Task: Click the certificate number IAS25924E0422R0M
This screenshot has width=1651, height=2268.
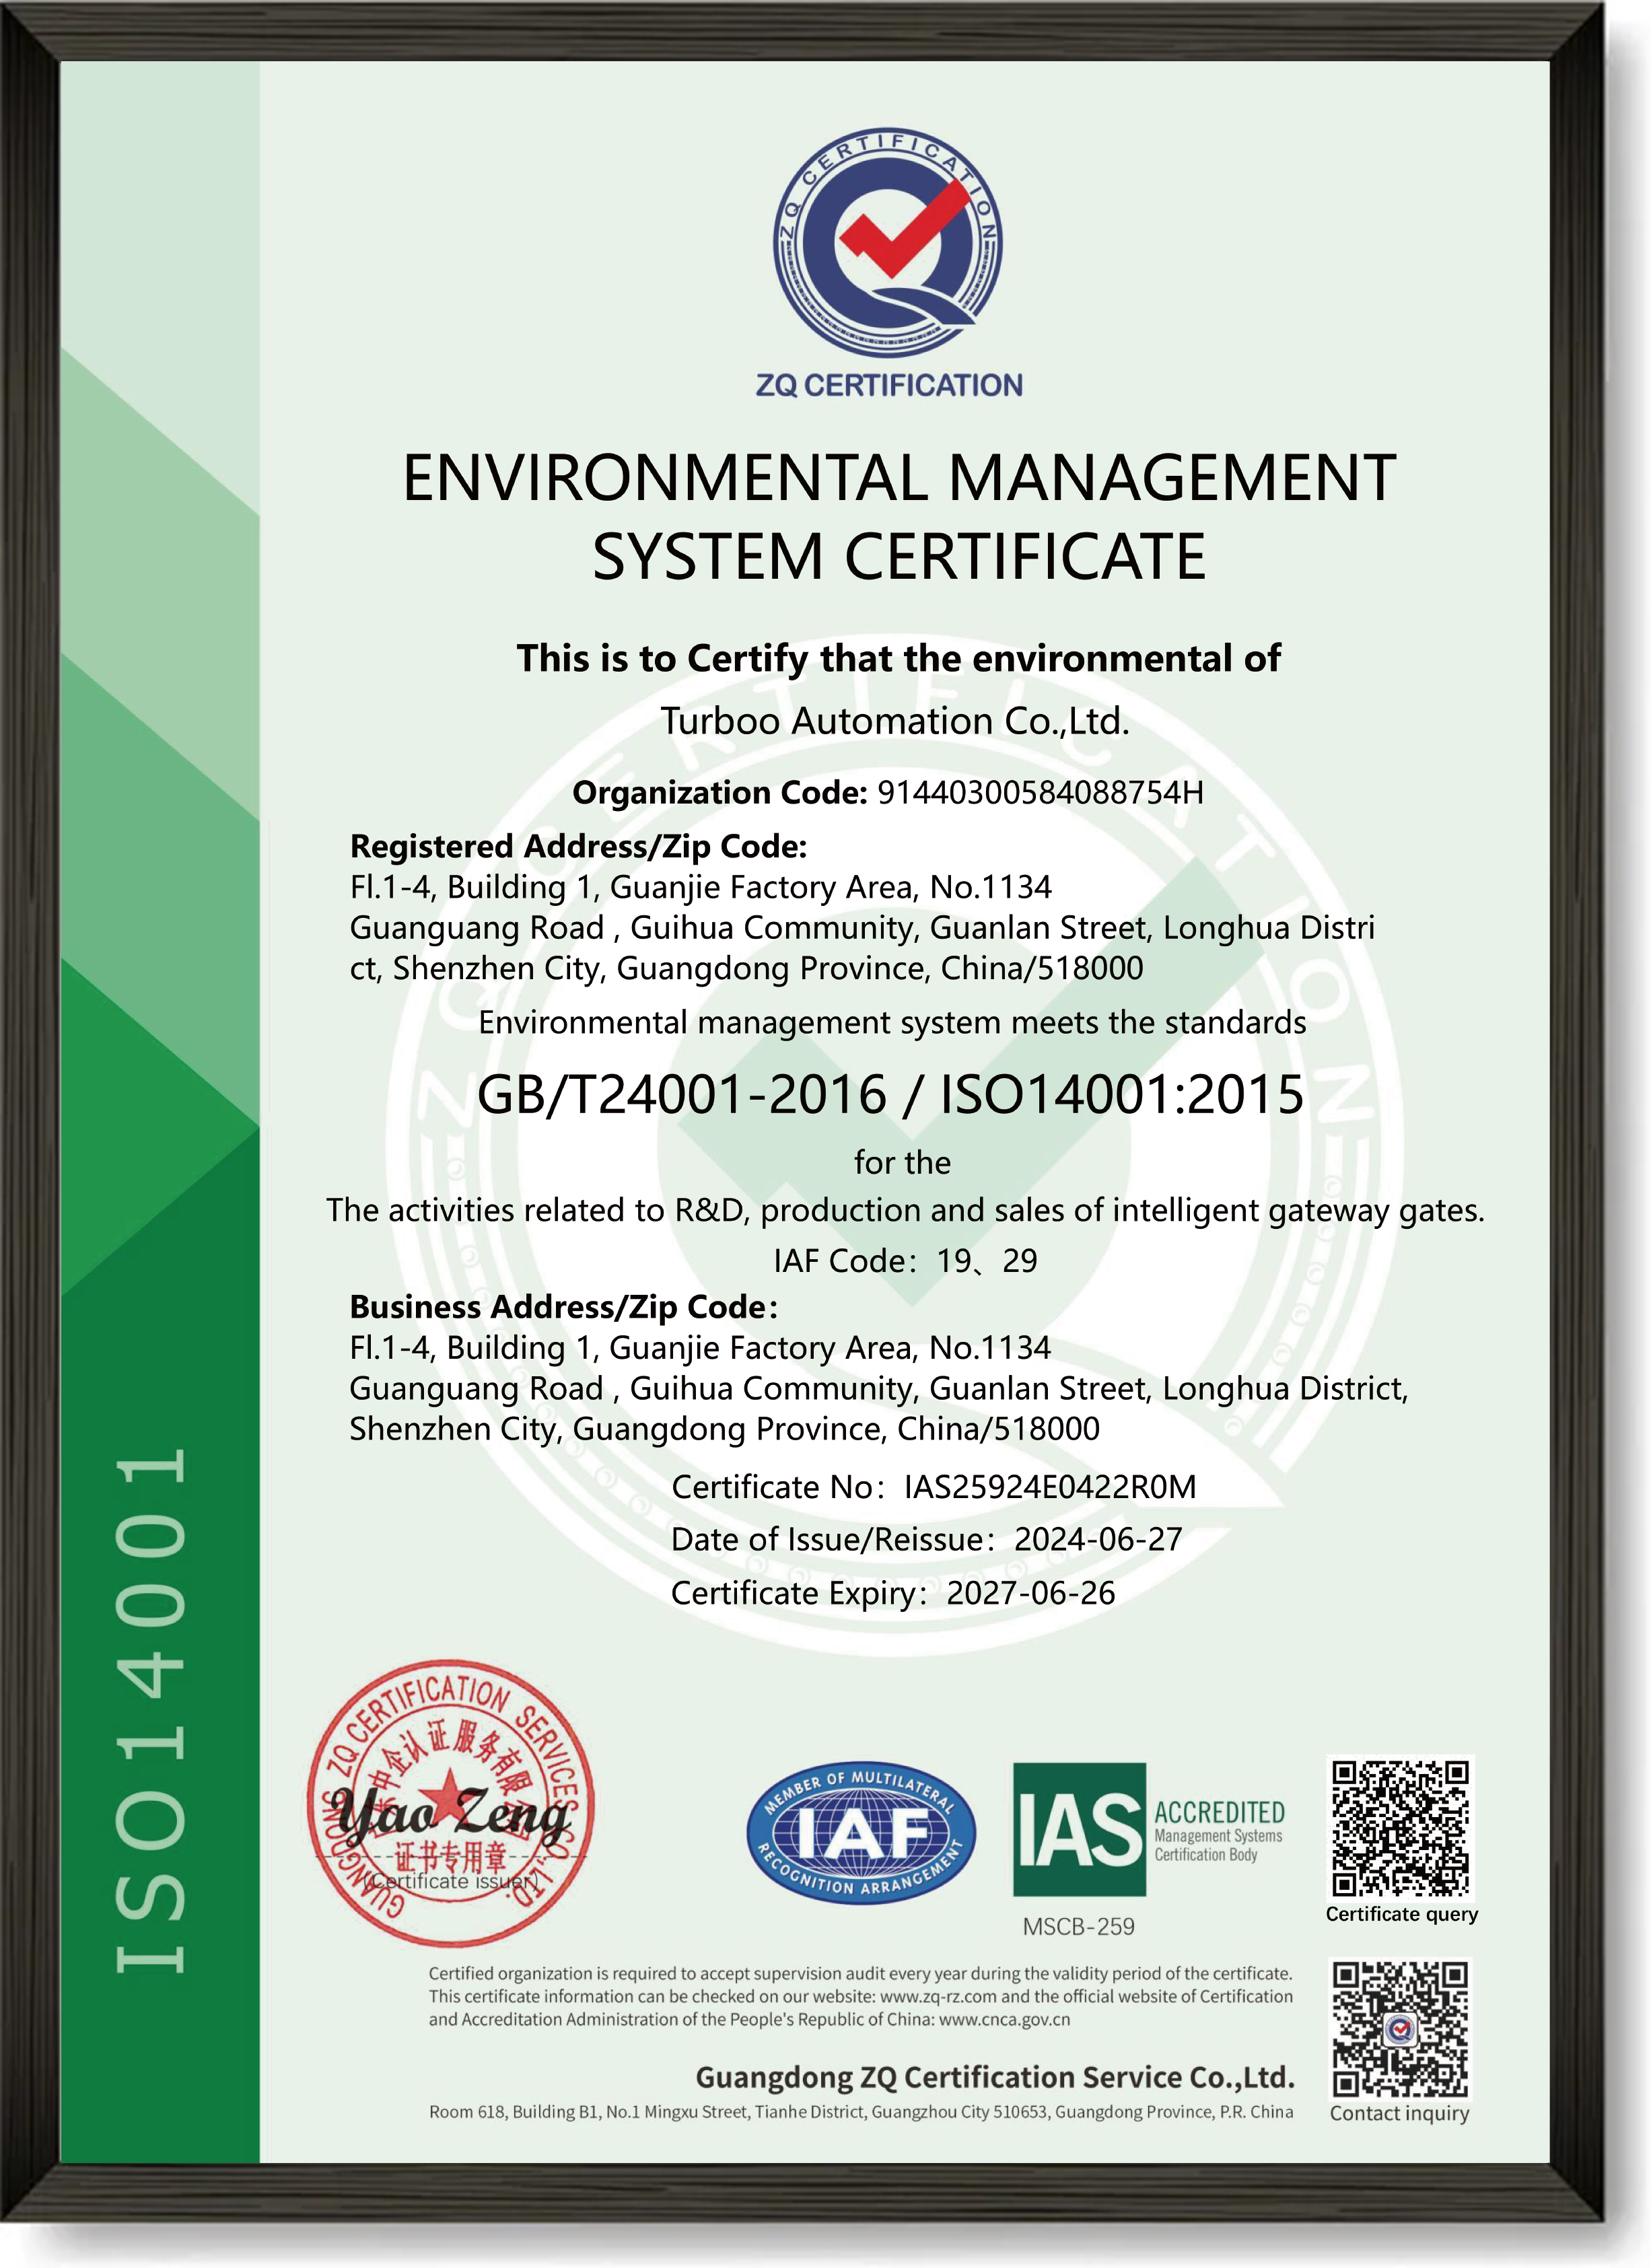Action: click(x=1050, y=1487)
